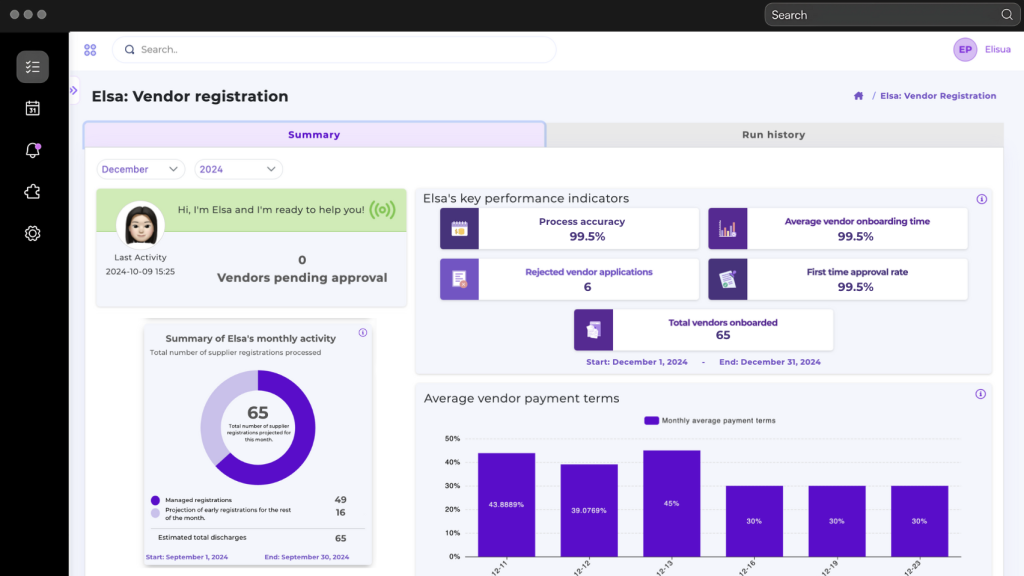Open the notifications bell icon

pos(32,150)
